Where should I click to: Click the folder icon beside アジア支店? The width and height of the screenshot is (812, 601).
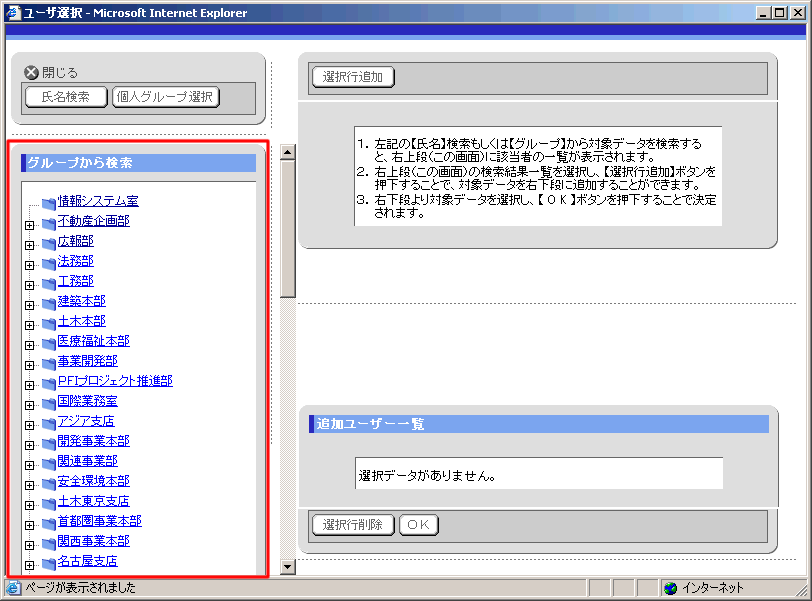click(49, 424)
